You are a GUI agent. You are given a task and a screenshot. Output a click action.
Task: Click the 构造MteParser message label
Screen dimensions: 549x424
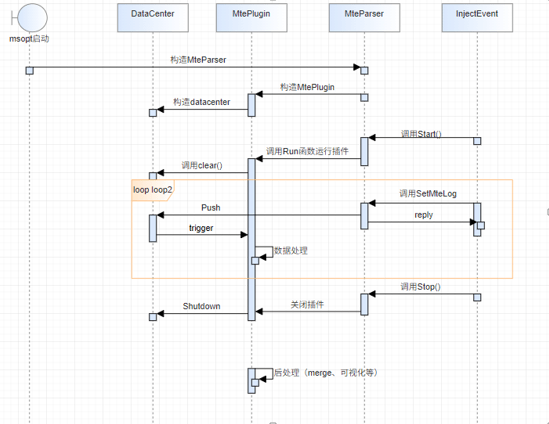tap(198, 60)
